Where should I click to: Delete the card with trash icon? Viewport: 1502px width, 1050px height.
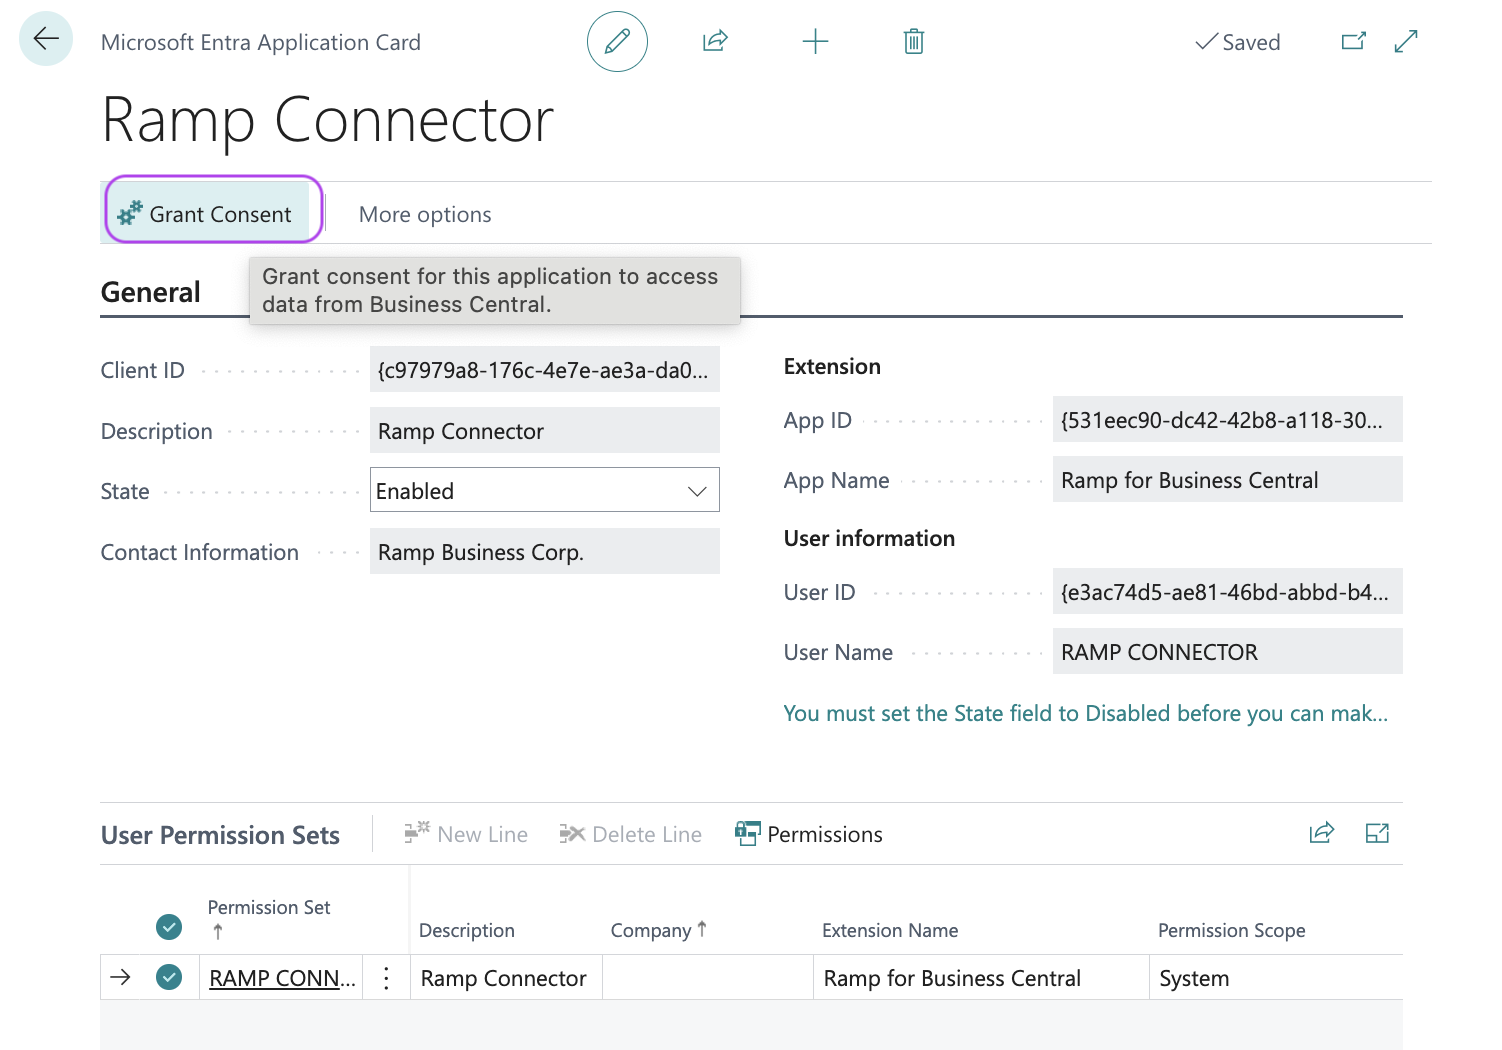coord(914,41)
